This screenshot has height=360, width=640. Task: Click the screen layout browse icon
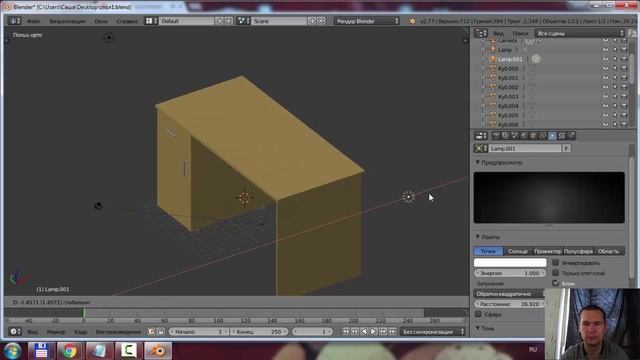click(x=151, y=21)
